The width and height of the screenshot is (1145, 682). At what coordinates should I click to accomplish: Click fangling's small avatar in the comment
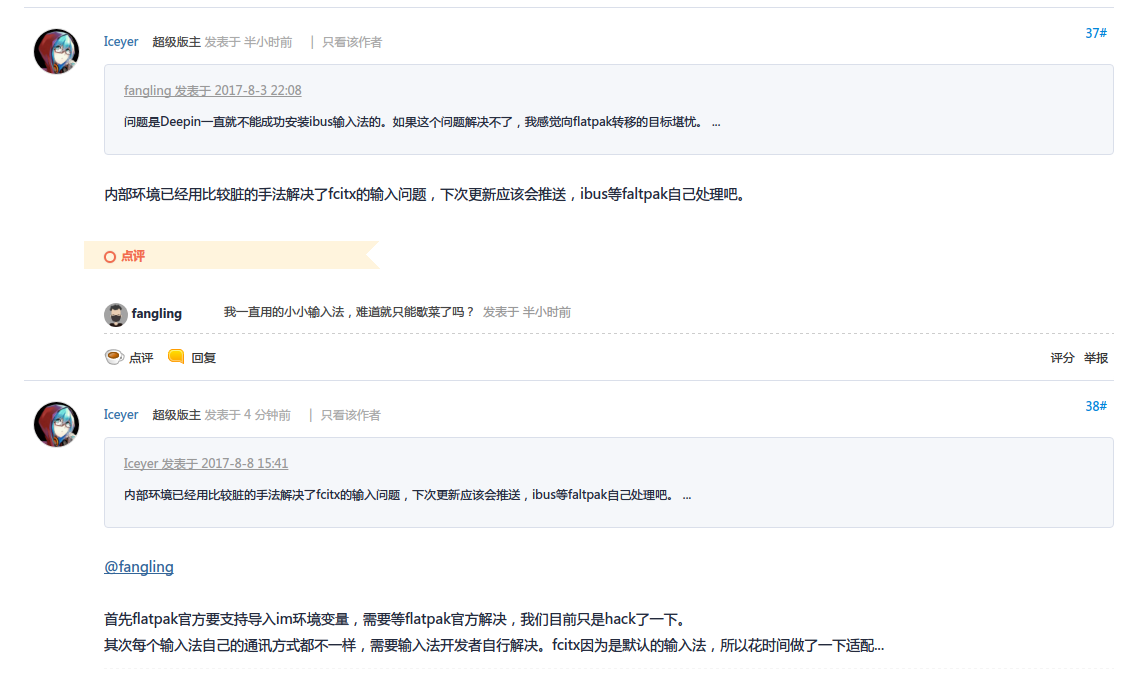115,315
